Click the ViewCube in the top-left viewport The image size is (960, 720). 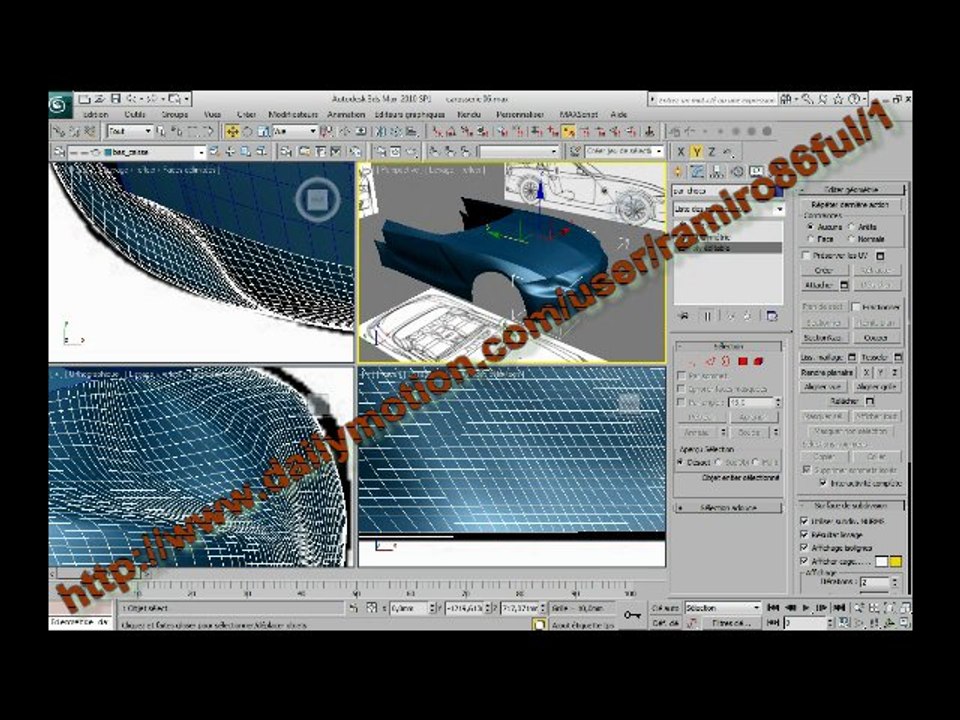coord(317,200)
